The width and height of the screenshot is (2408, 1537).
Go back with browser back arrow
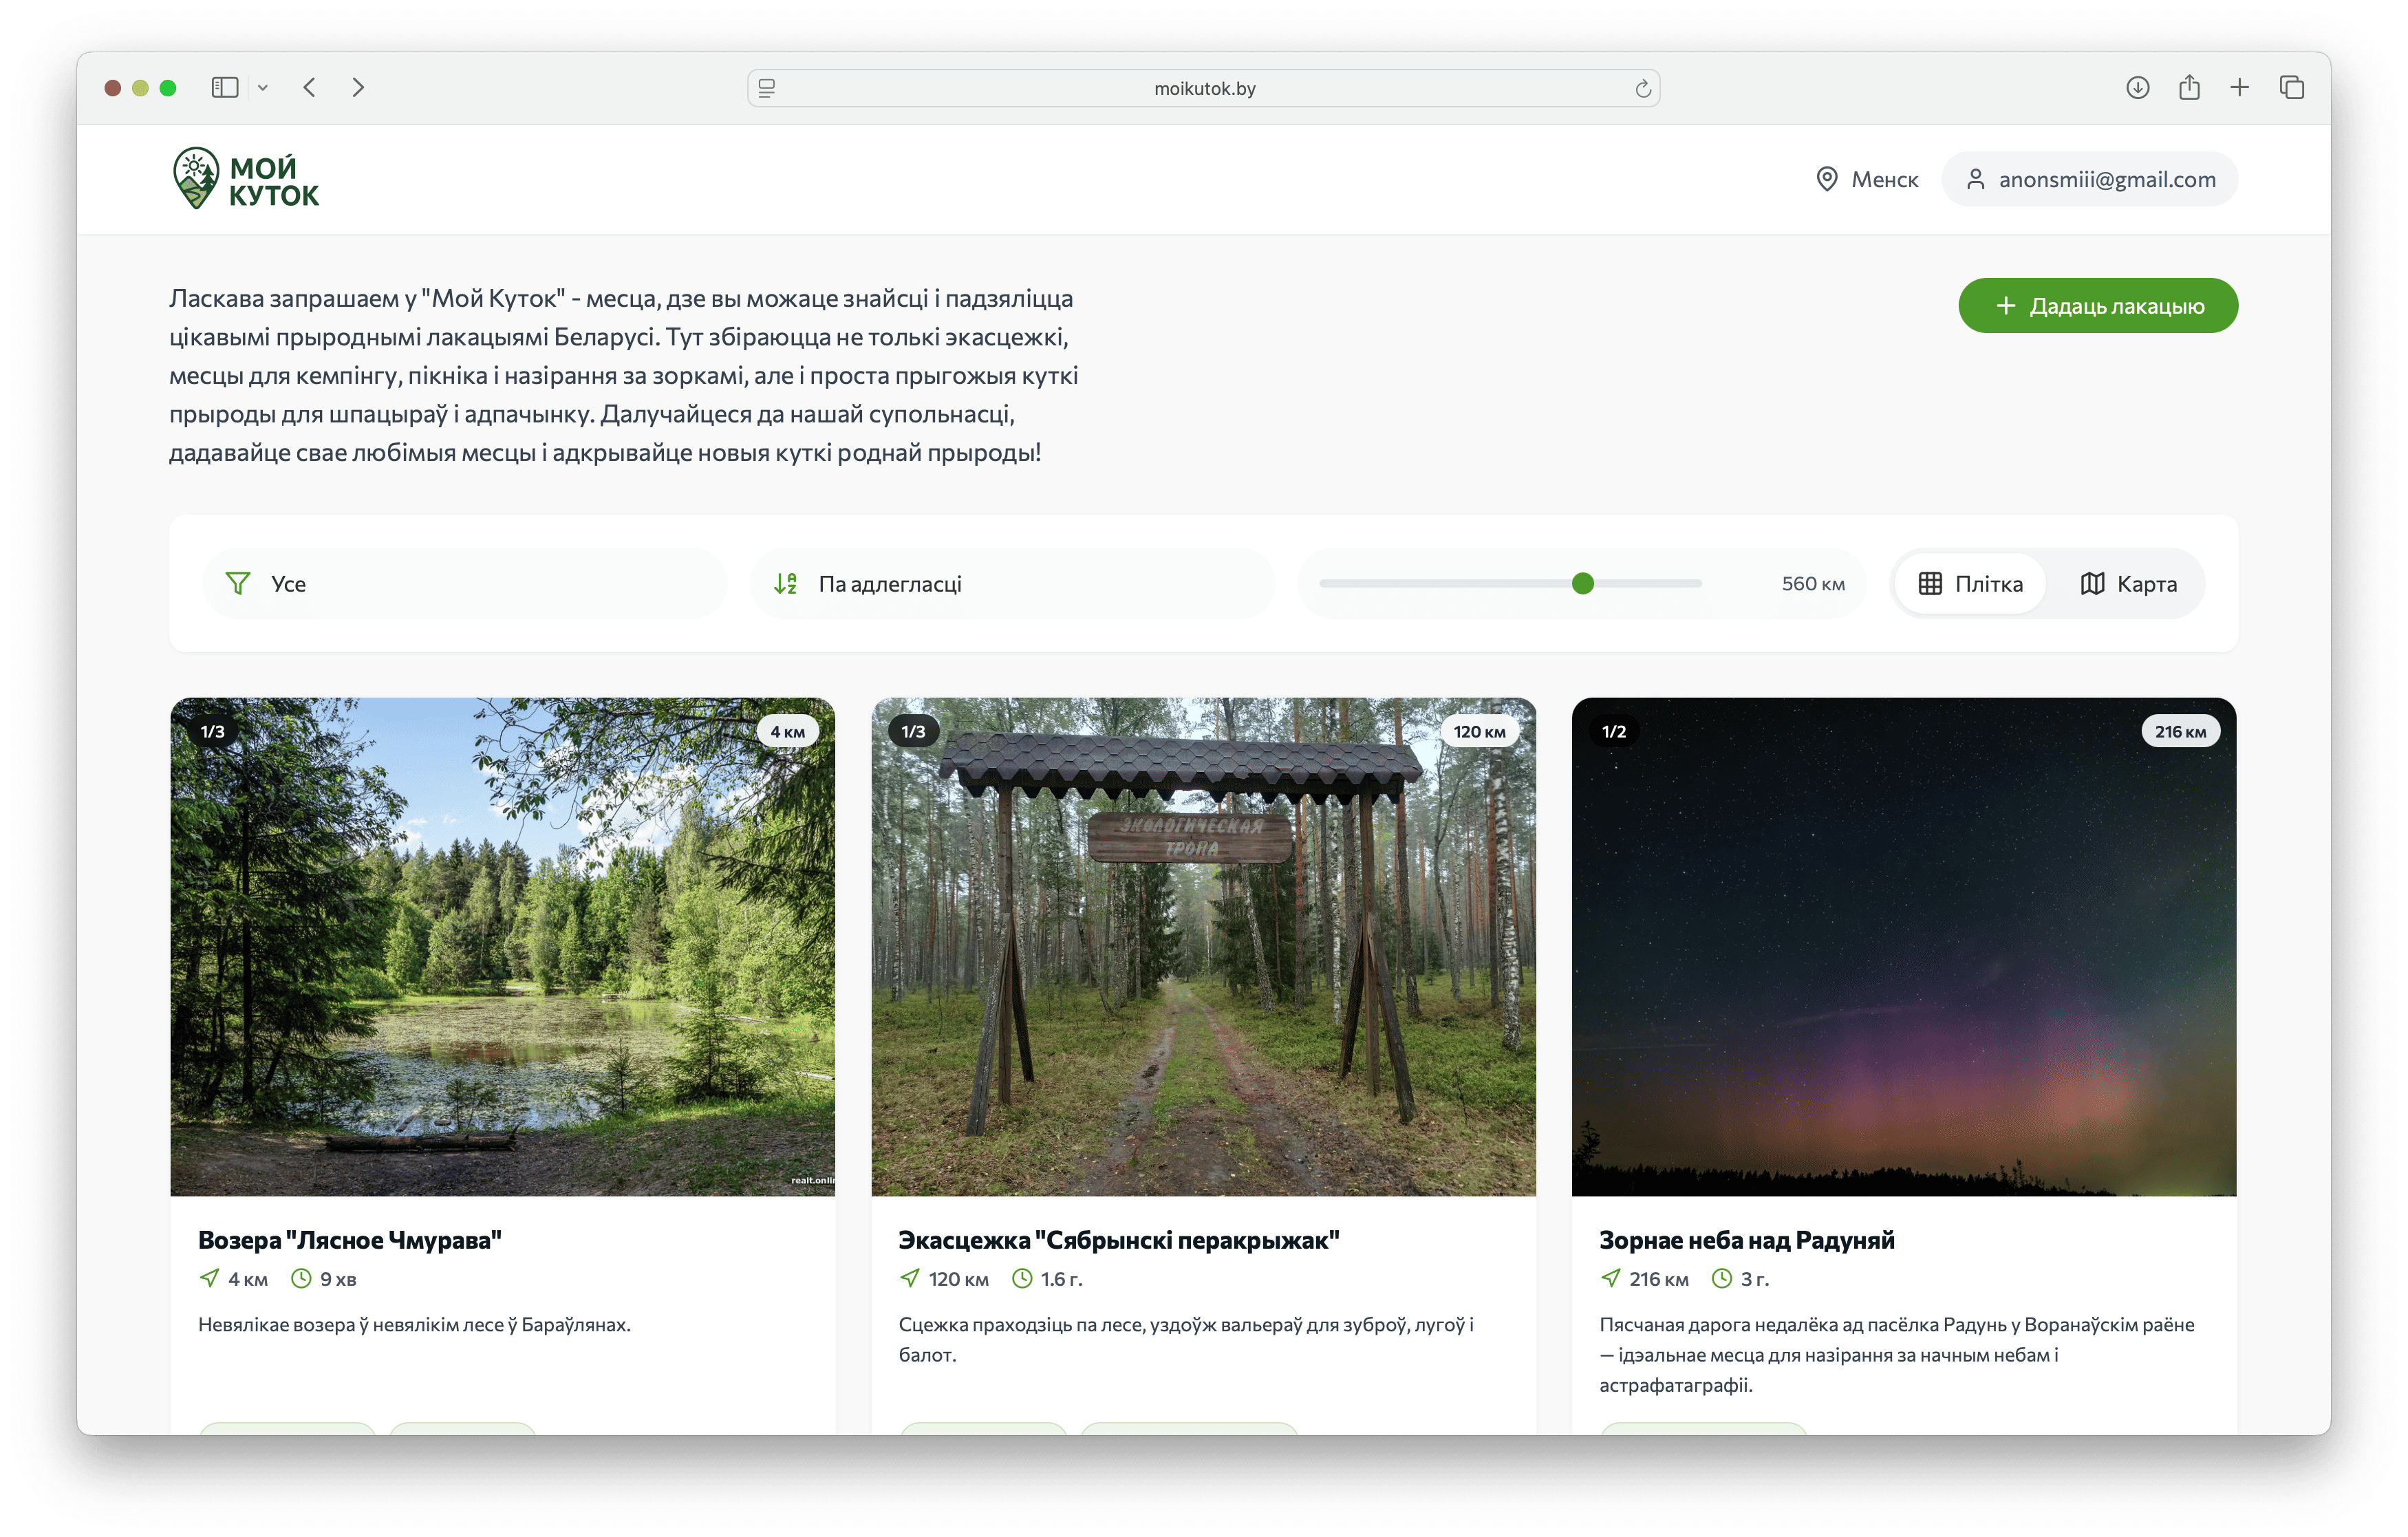(x=310, y=88)
